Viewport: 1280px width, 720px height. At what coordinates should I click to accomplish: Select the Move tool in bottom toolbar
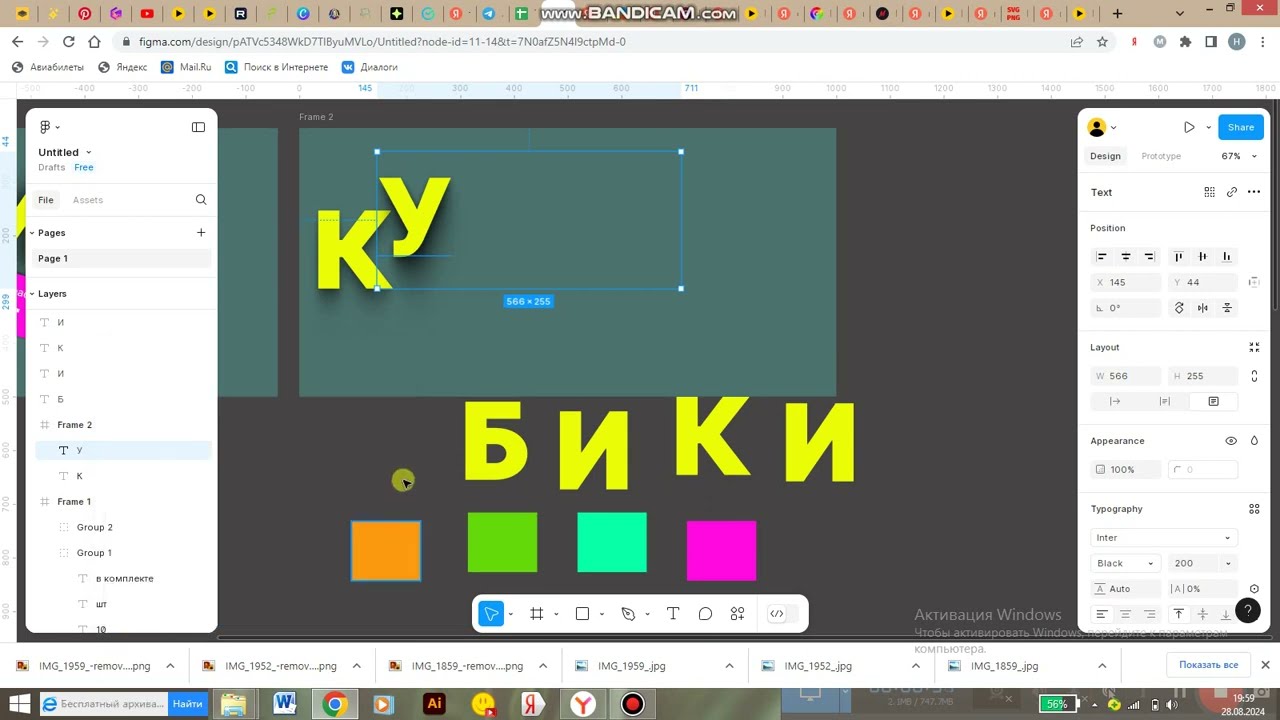click(491, 614)
